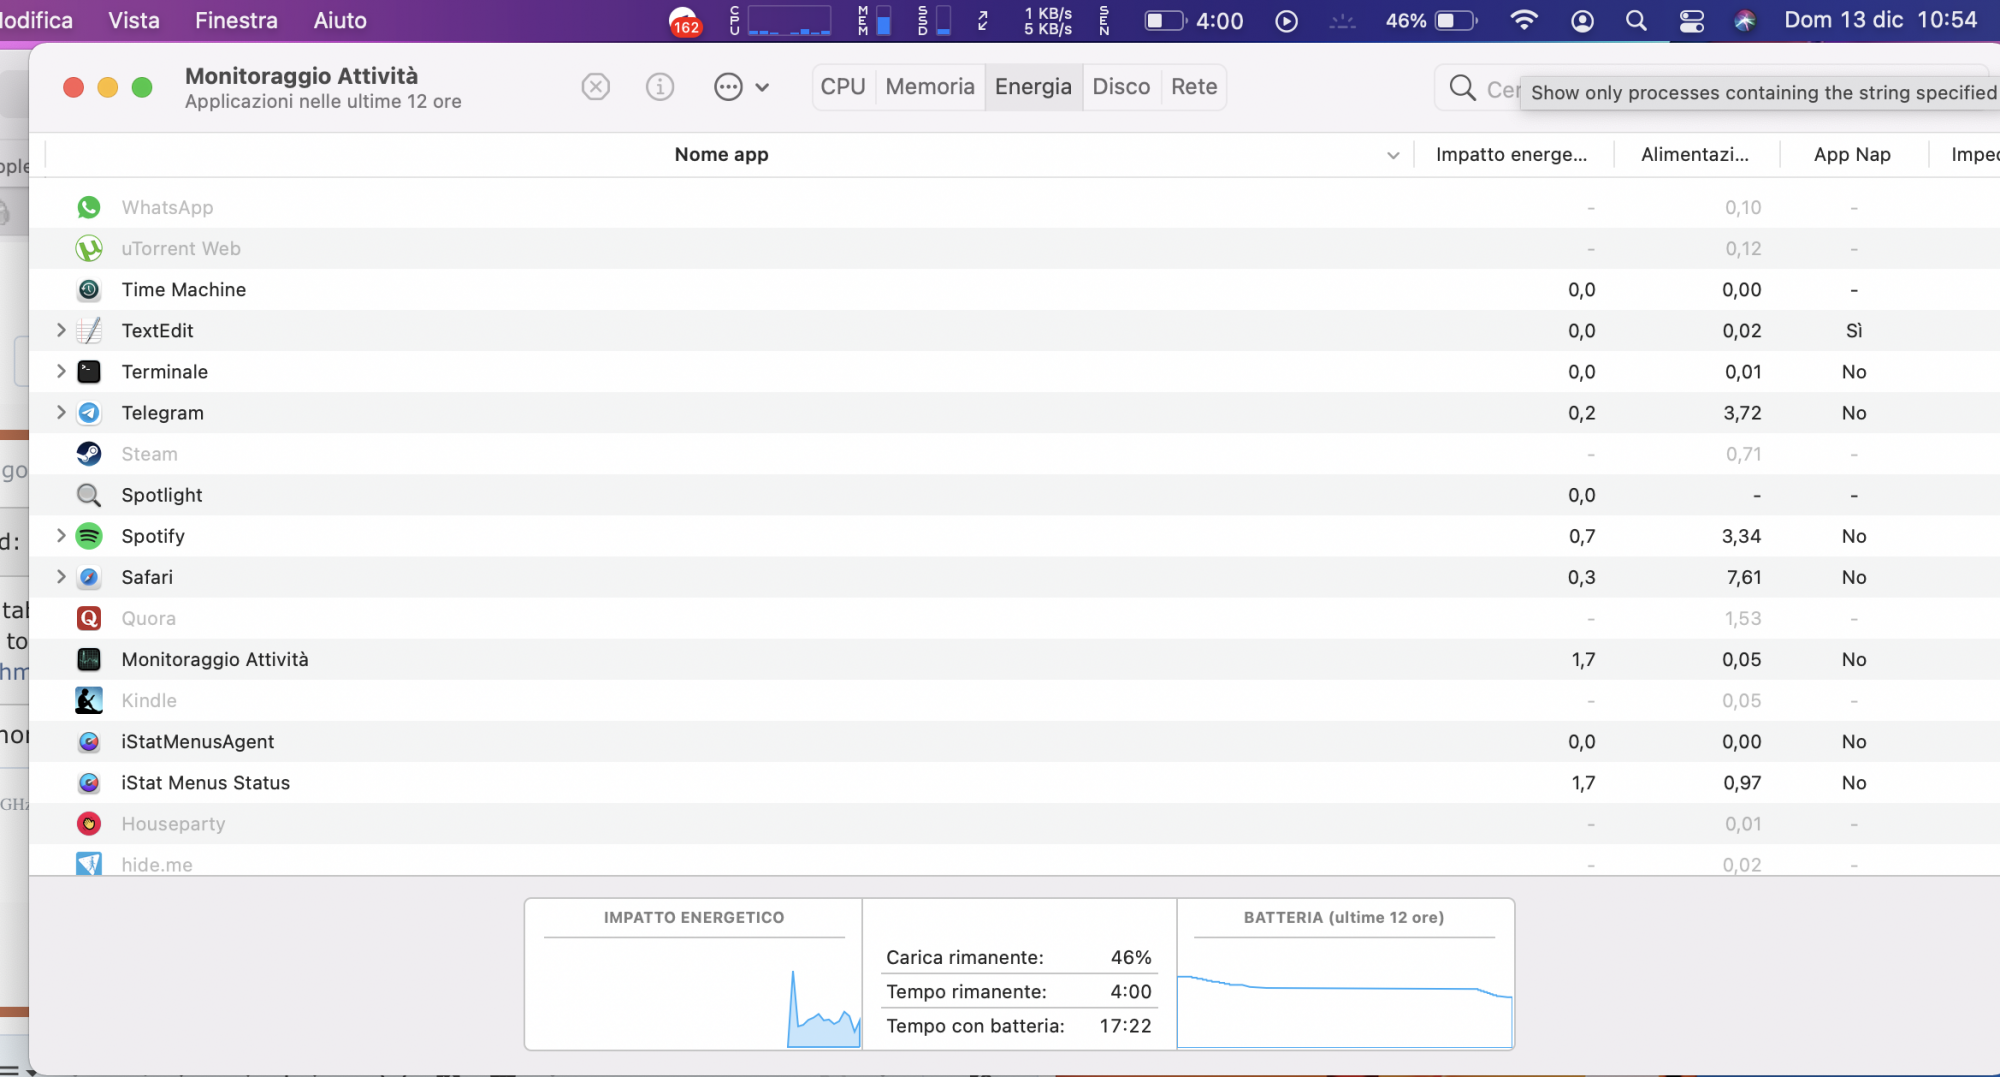Click iStat Menus Status 0,97 value
The height and width of the screenshot is (1077, 2000).
[x=1742, y=783]
